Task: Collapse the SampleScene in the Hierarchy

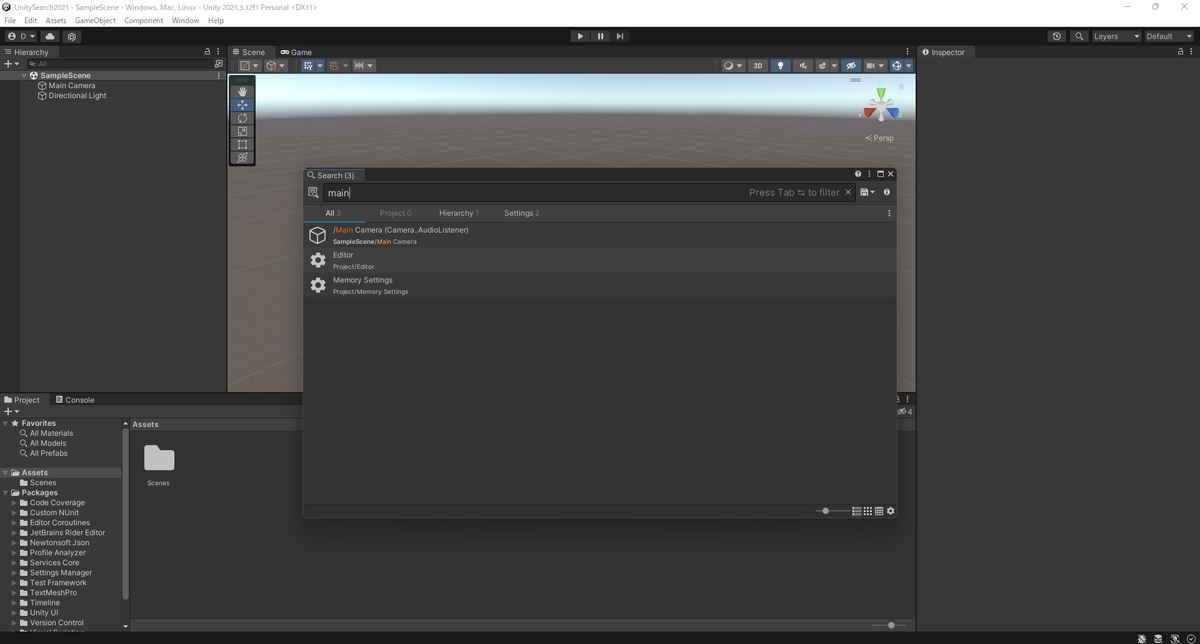Action: pyautogui.click(x=23, y=75)
